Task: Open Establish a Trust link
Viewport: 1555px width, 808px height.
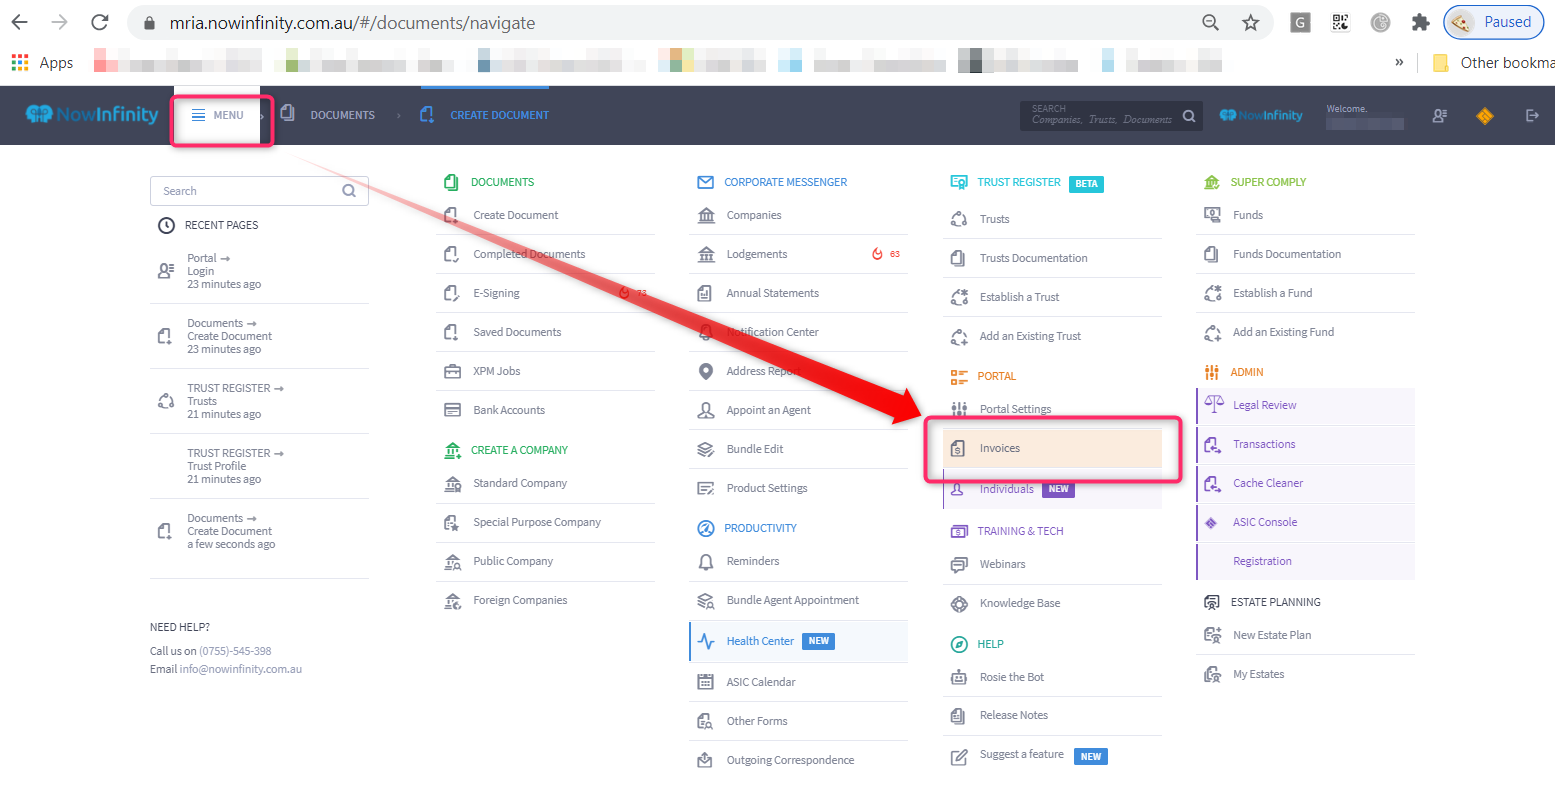Action: [x=1019, y=297]
